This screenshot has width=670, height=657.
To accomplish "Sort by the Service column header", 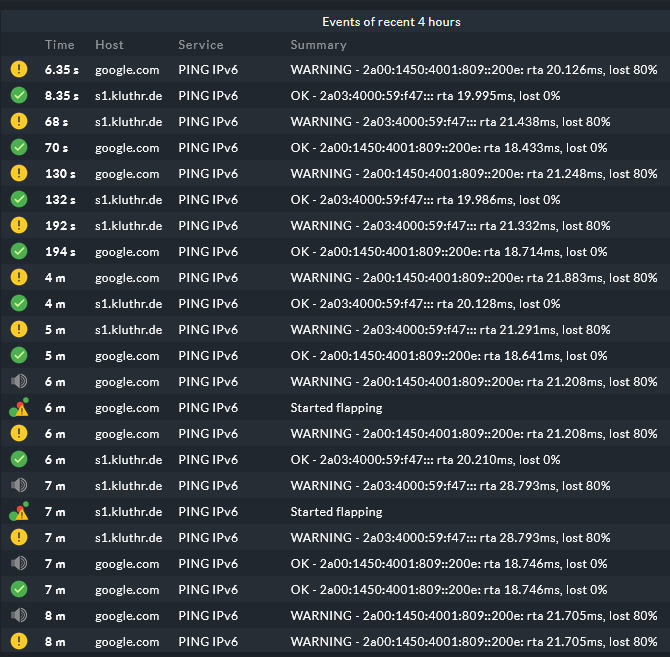I will point(200,44).
